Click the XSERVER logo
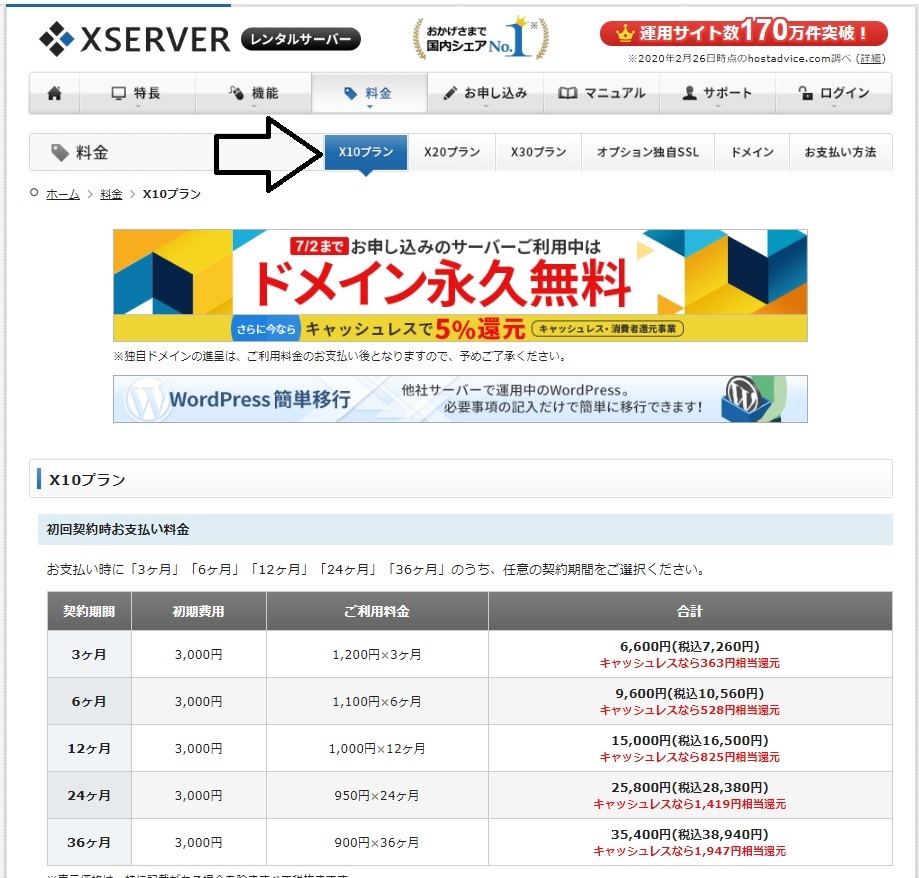This screenshot has height=878, width=919. [x=135, y=39]
